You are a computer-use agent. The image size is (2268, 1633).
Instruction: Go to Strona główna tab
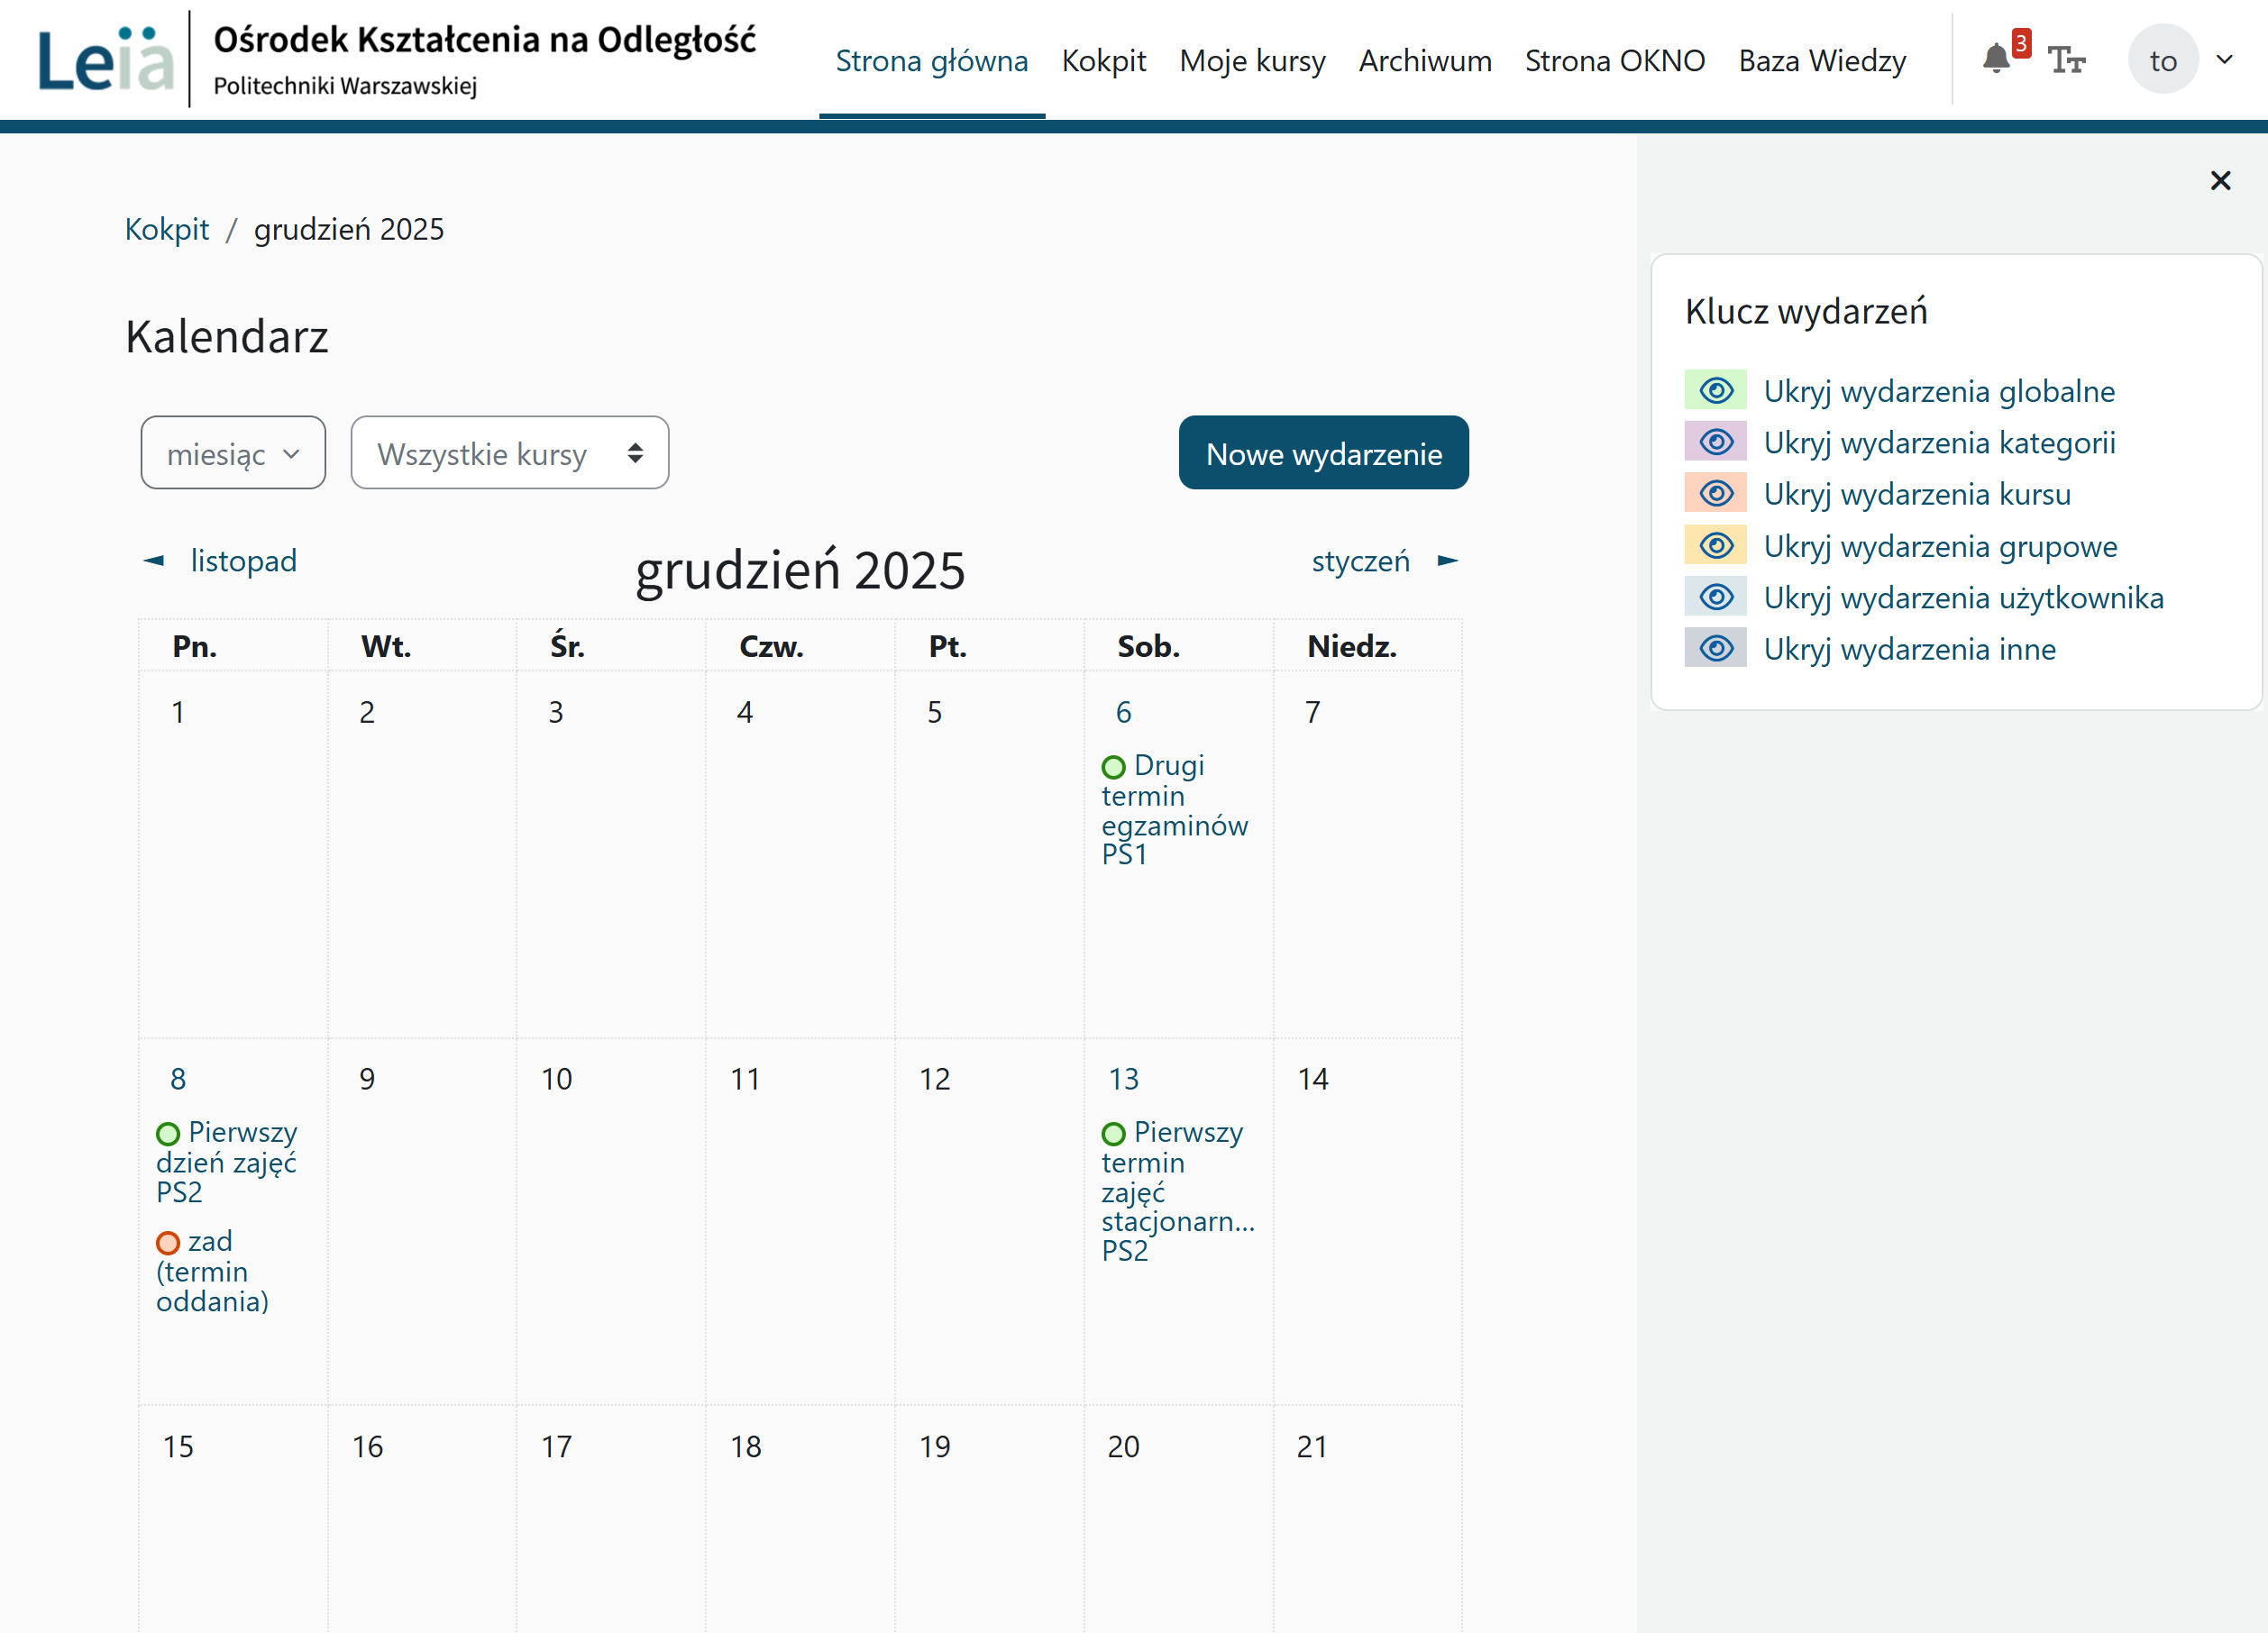pyautogui.click(x=932, y=61)
